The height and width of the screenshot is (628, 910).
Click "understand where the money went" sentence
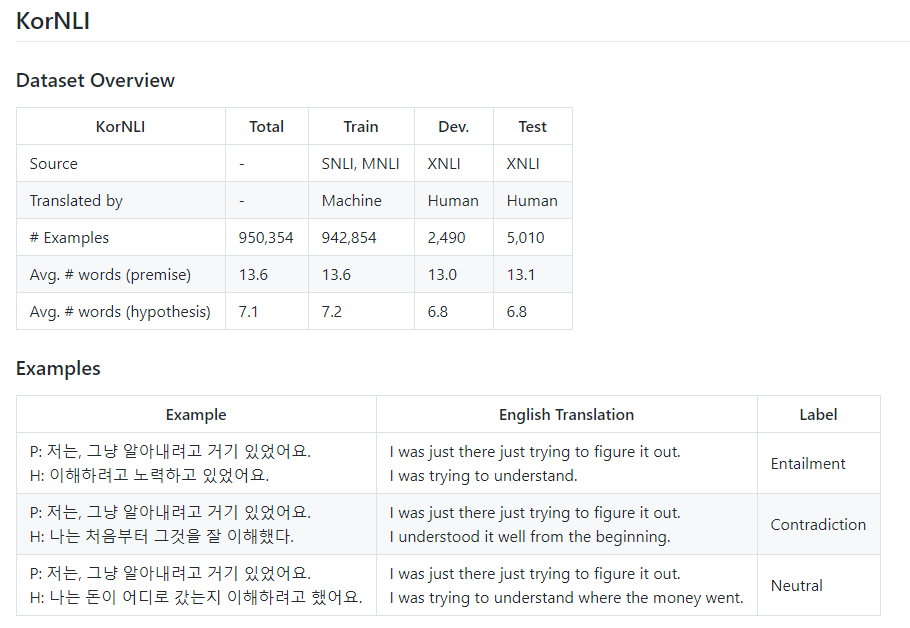click(x=566, y=598)
